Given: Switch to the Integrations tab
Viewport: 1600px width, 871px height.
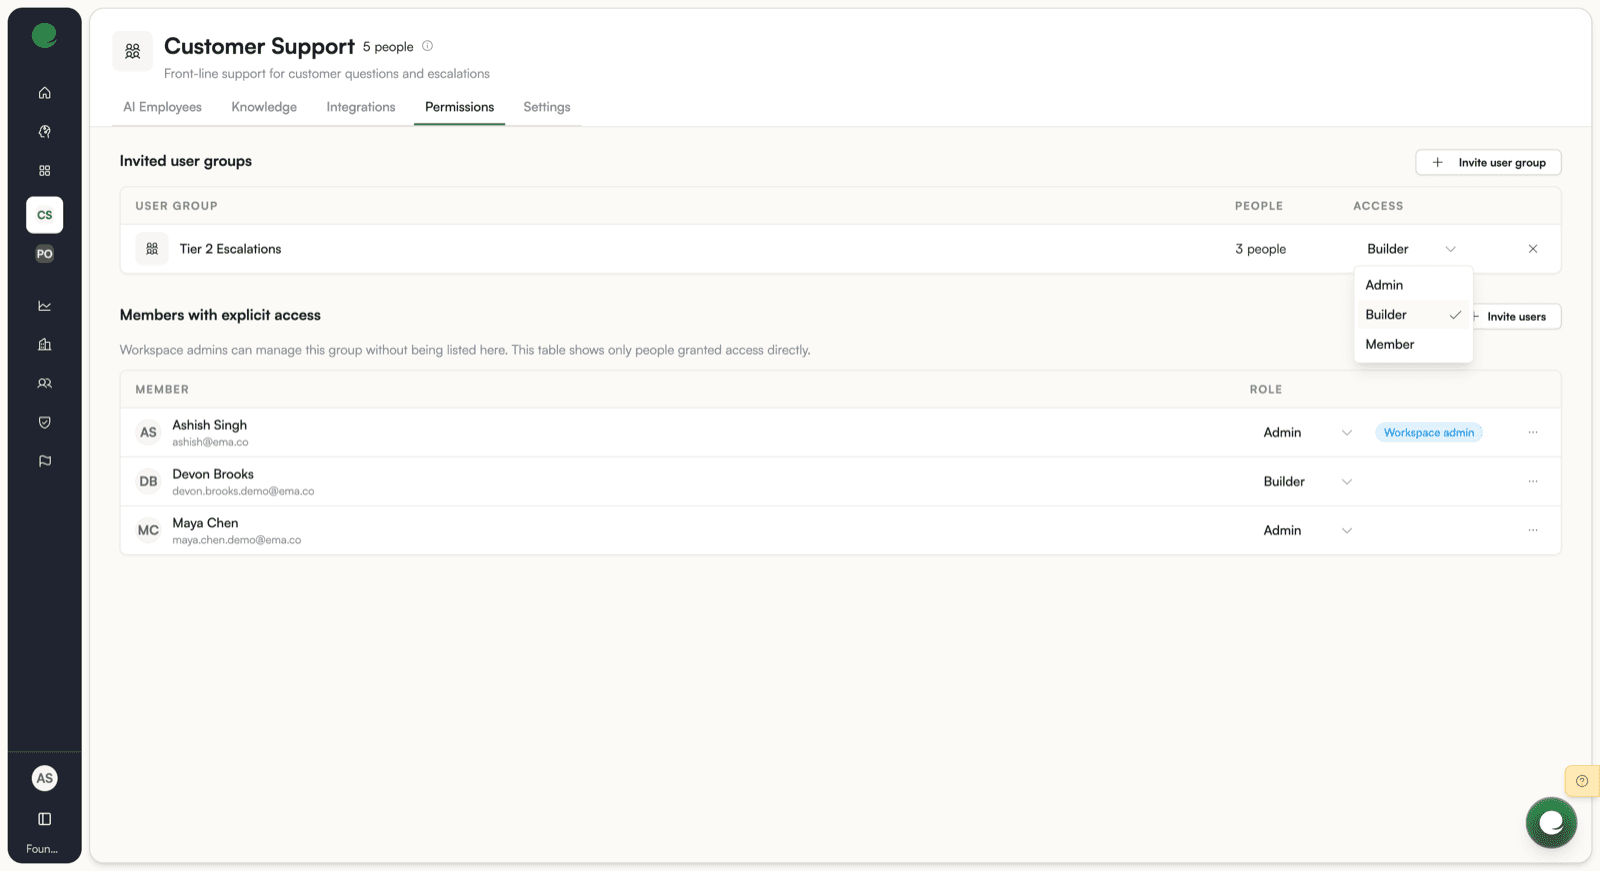Looking at the screenshot, I should [361, 107].
